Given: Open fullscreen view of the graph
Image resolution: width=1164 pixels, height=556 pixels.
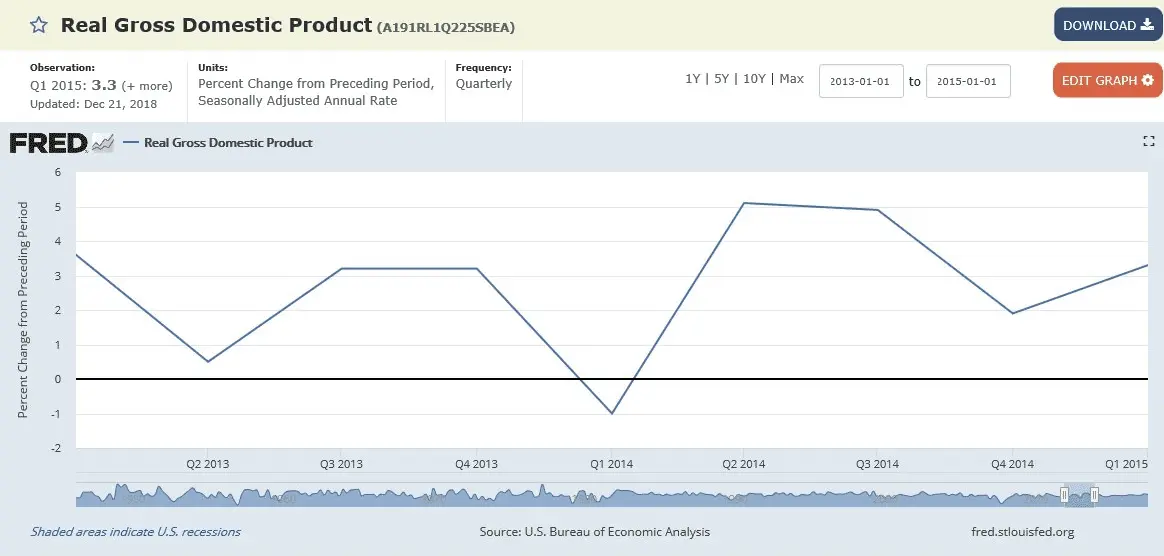Looking at the screenshot, I should 1148,142.
